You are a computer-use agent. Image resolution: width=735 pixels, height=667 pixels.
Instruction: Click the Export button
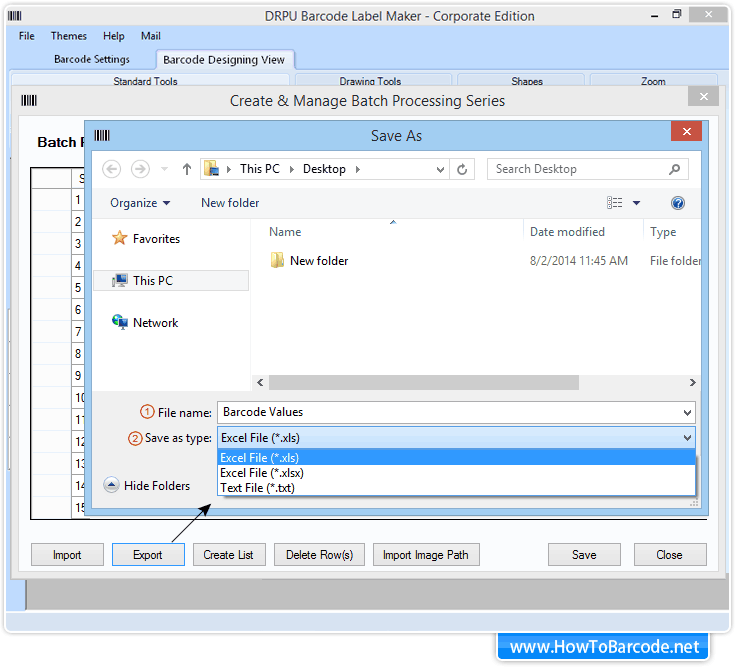148,555
